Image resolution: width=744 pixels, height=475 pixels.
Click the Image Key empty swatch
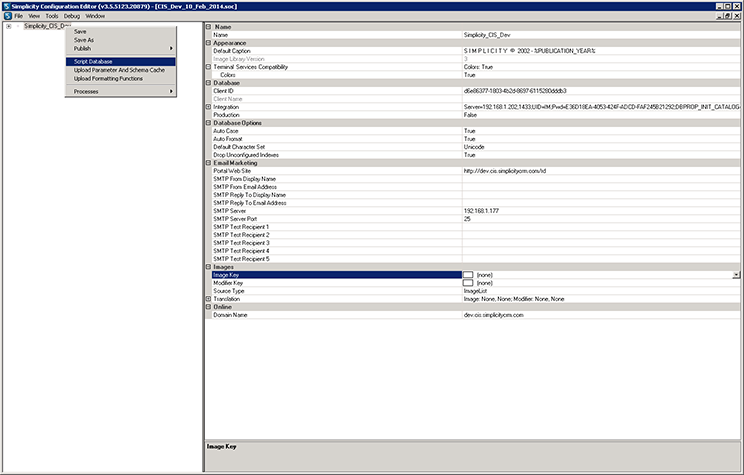[468, 275]
